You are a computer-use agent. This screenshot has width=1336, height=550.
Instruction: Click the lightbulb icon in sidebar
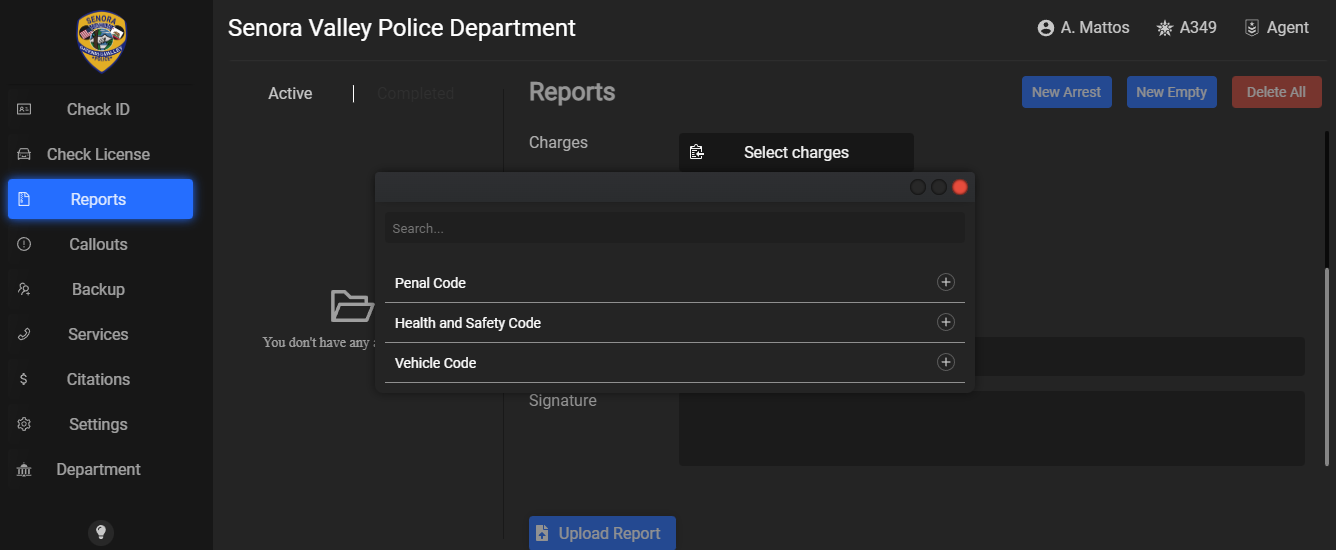pos(101,532)
